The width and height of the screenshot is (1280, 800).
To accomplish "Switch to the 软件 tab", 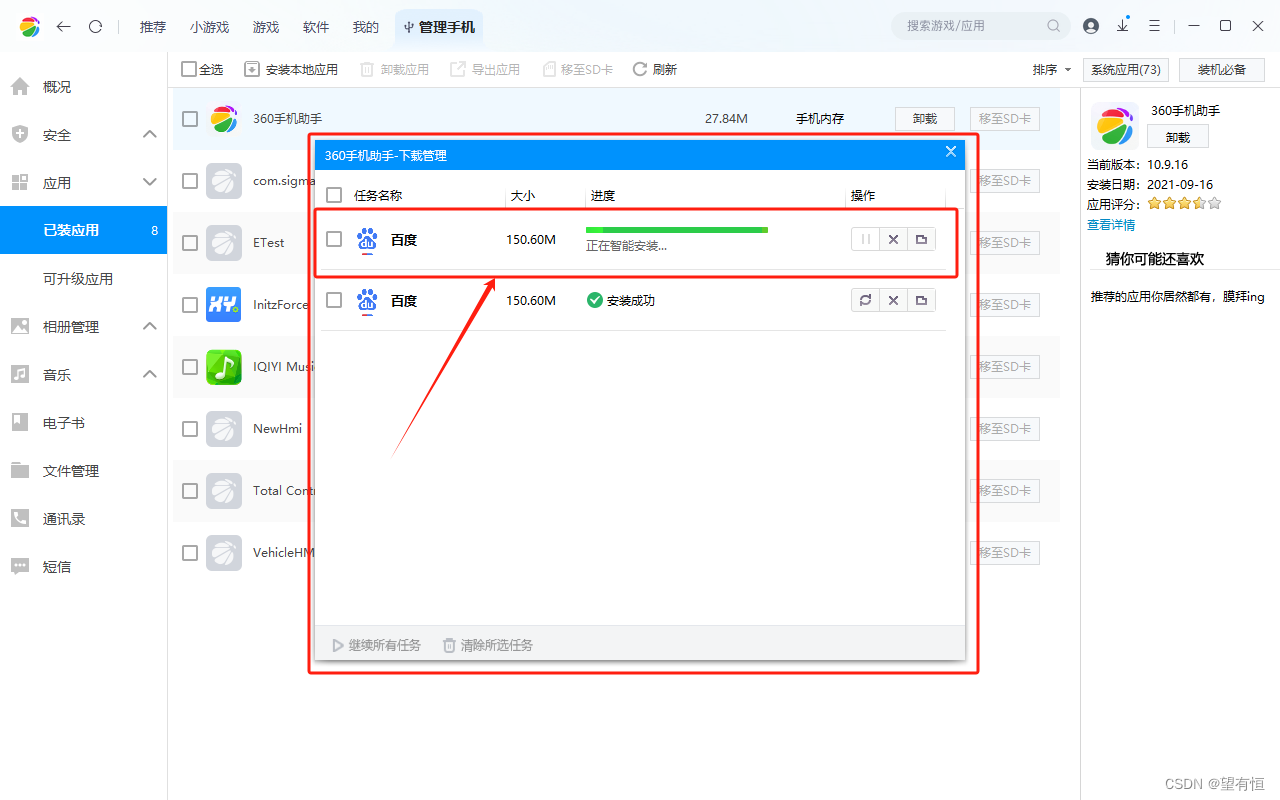I will 316,27.
